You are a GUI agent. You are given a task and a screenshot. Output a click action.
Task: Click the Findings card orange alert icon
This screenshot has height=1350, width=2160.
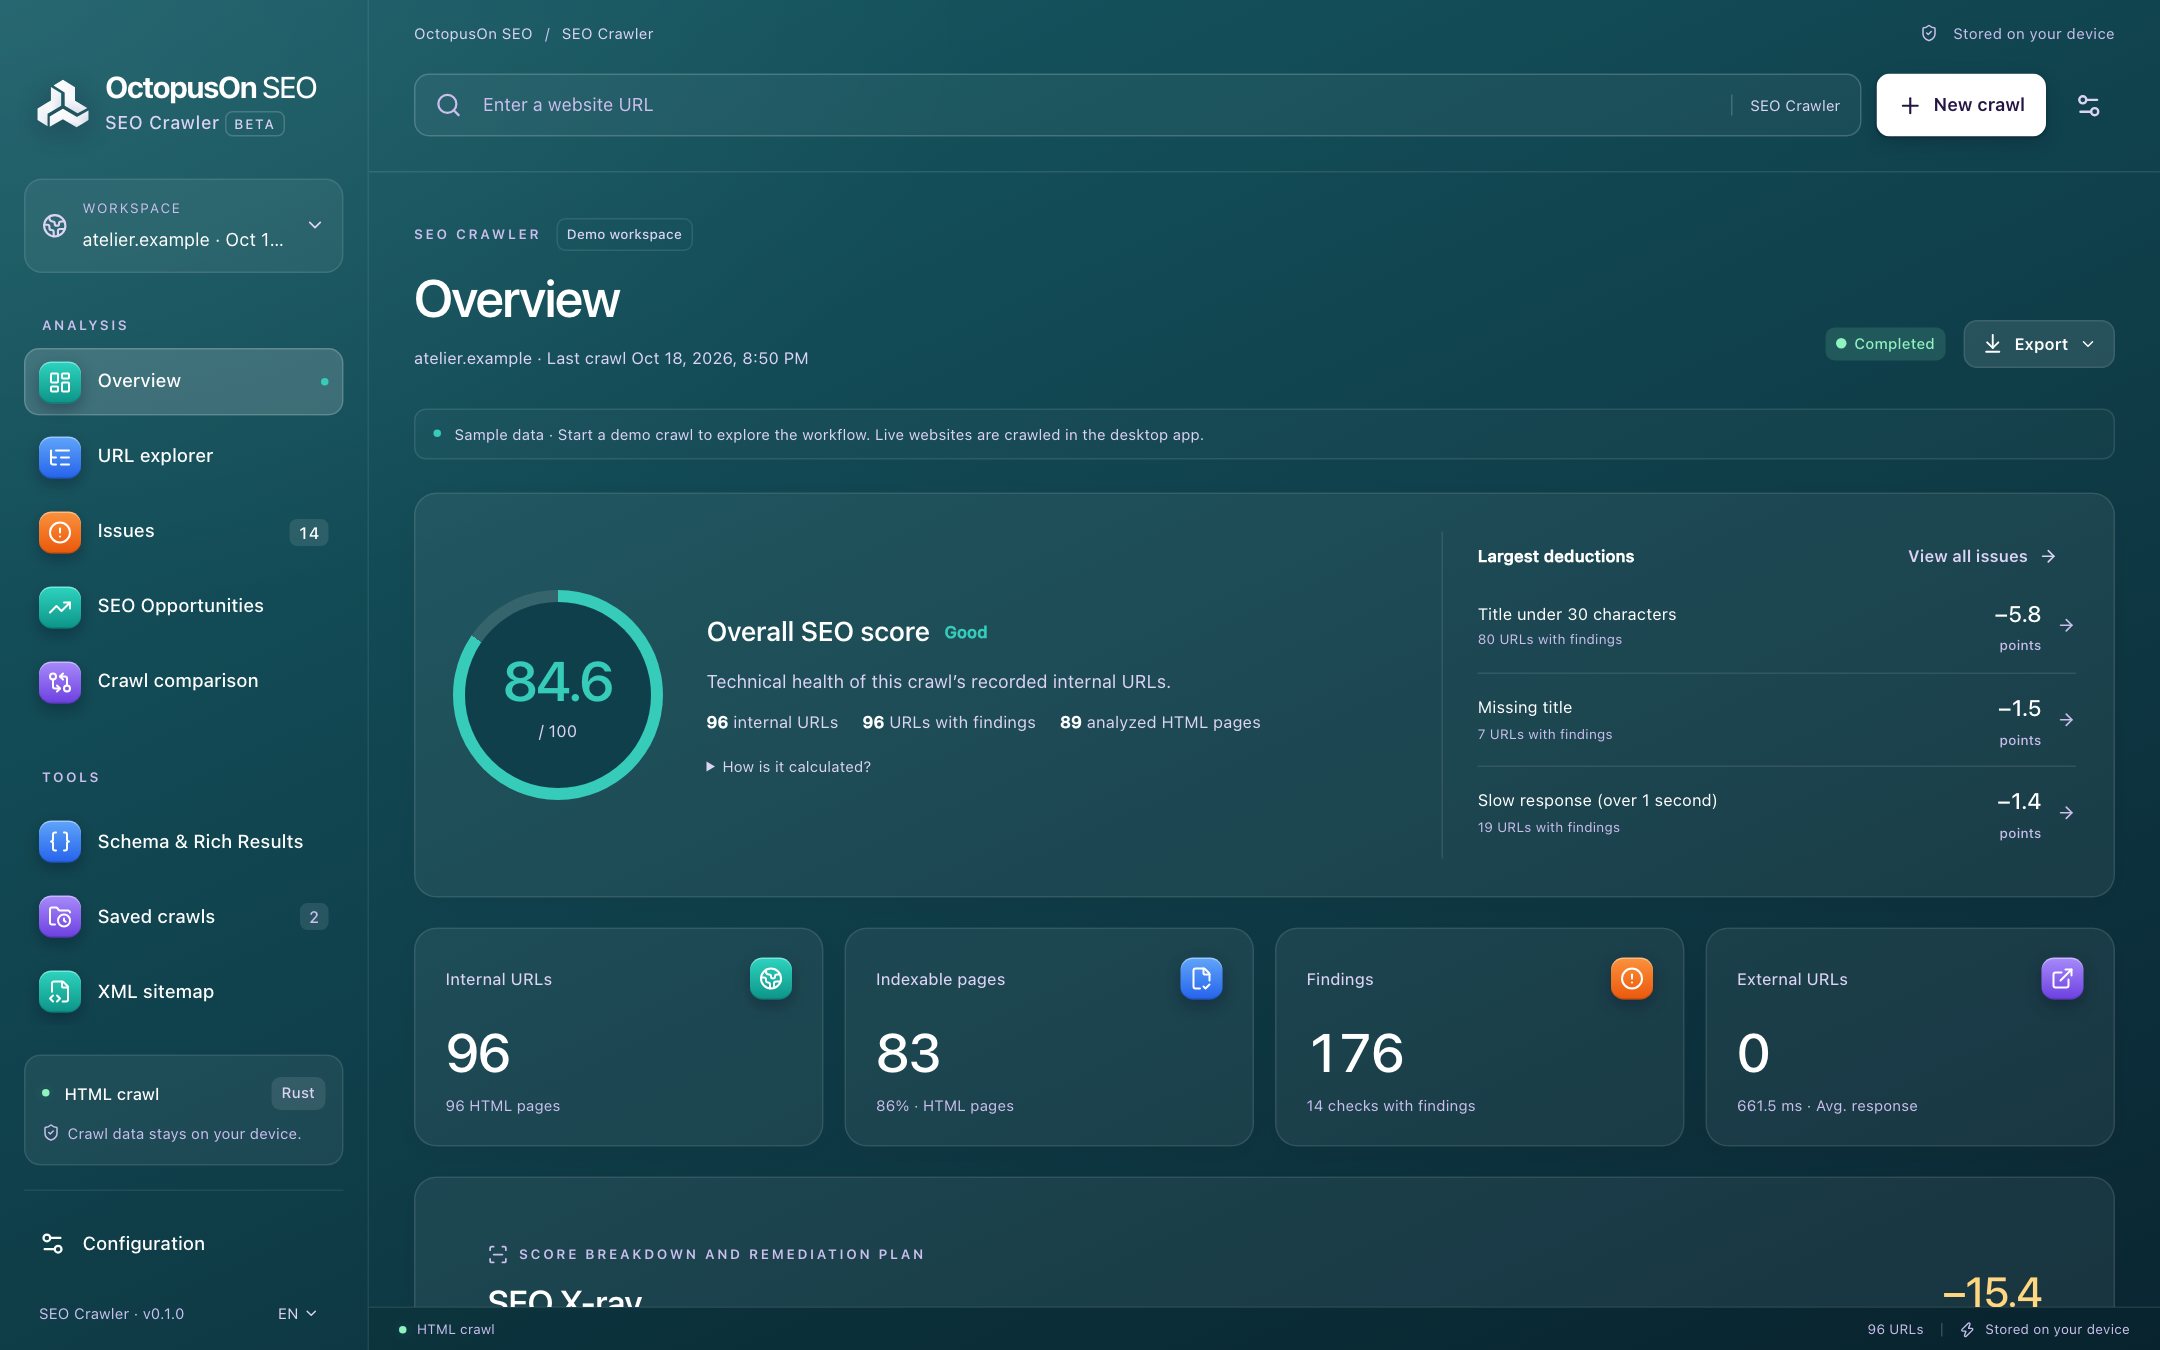[1632, 978]
